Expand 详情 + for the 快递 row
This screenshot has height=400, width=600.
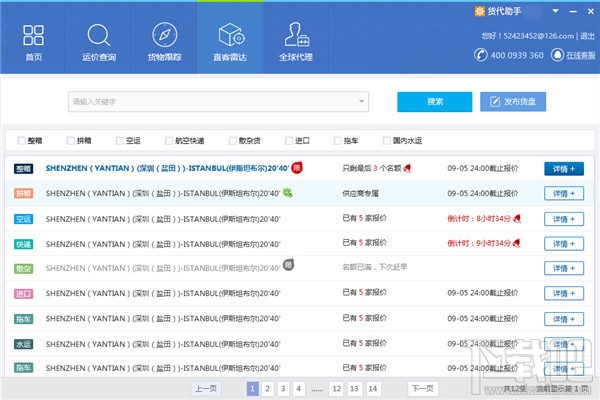coord(564,243)
